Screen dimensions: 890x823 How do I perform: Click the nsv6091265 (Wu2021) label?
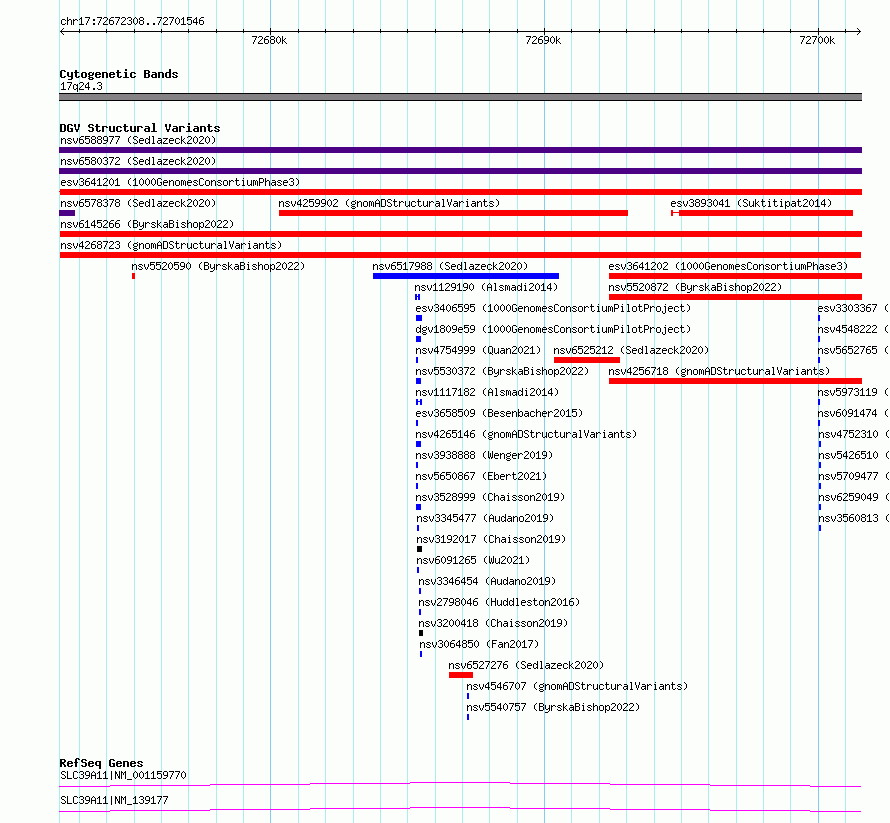pyautogui.click(x=473, y=560)
